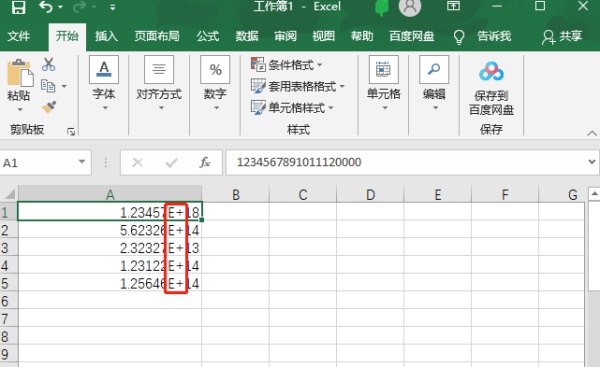Open the 数字 number format group
This screenshot has height=367, width=600.
coord(215,83)
